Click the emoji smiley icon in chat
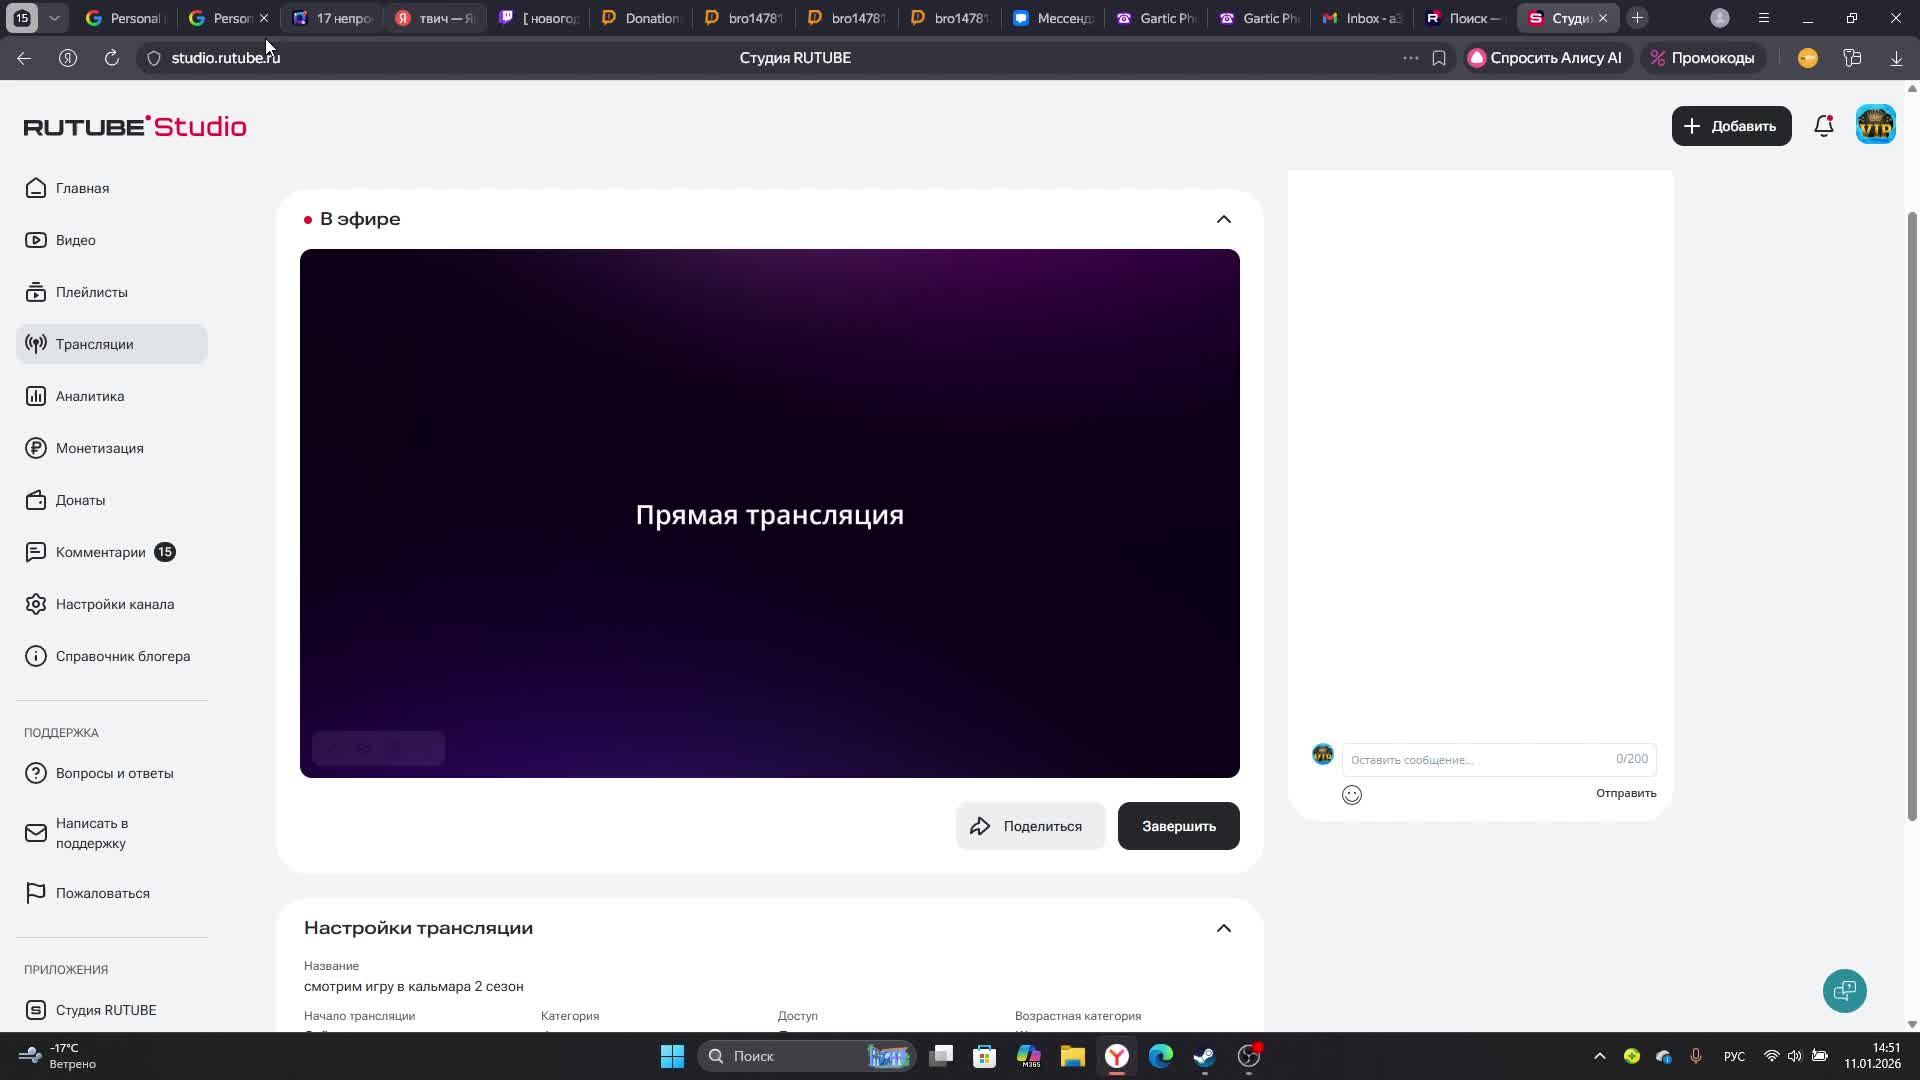 click(1352, 795)
